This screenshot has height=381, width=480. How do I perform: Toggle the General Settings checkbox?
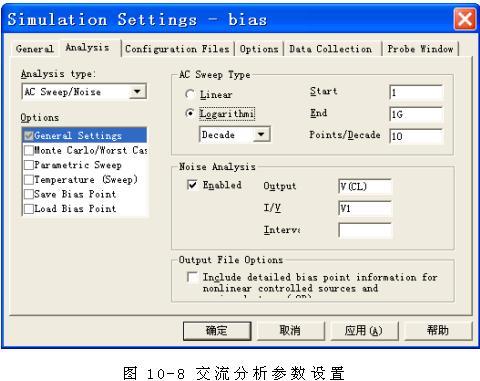click(x=29, y=136)
